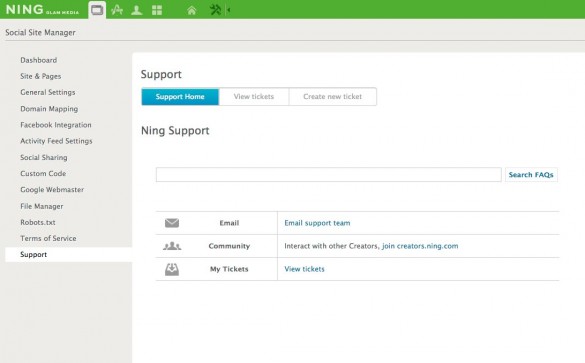The image size is (585, 363).
Task: Open Site & Pages in the sidebar
Action: coord(41,76)
